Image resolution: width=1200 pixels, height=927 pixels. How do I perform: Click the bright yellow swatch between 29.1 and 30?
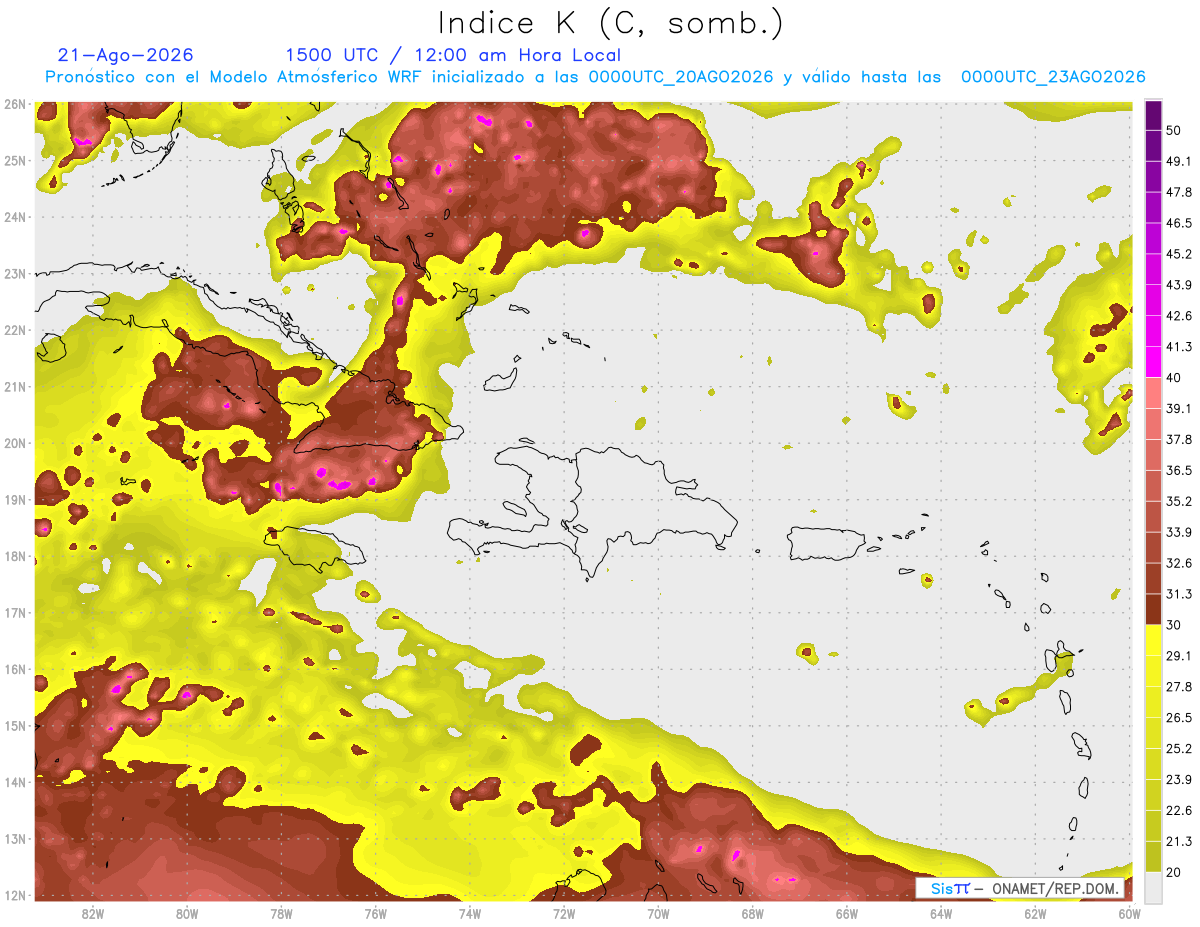point(1154,640)
